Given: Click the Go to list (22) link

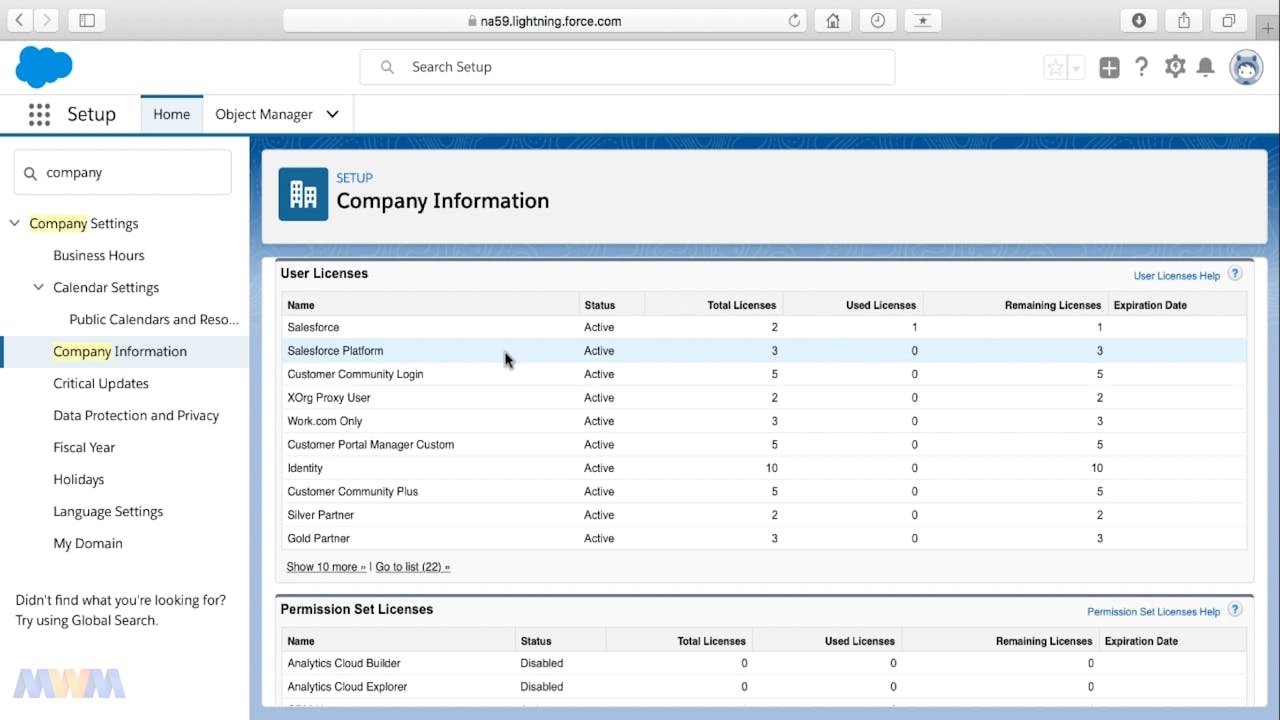Looking at the screenshot, I should (x=412, y=567).
